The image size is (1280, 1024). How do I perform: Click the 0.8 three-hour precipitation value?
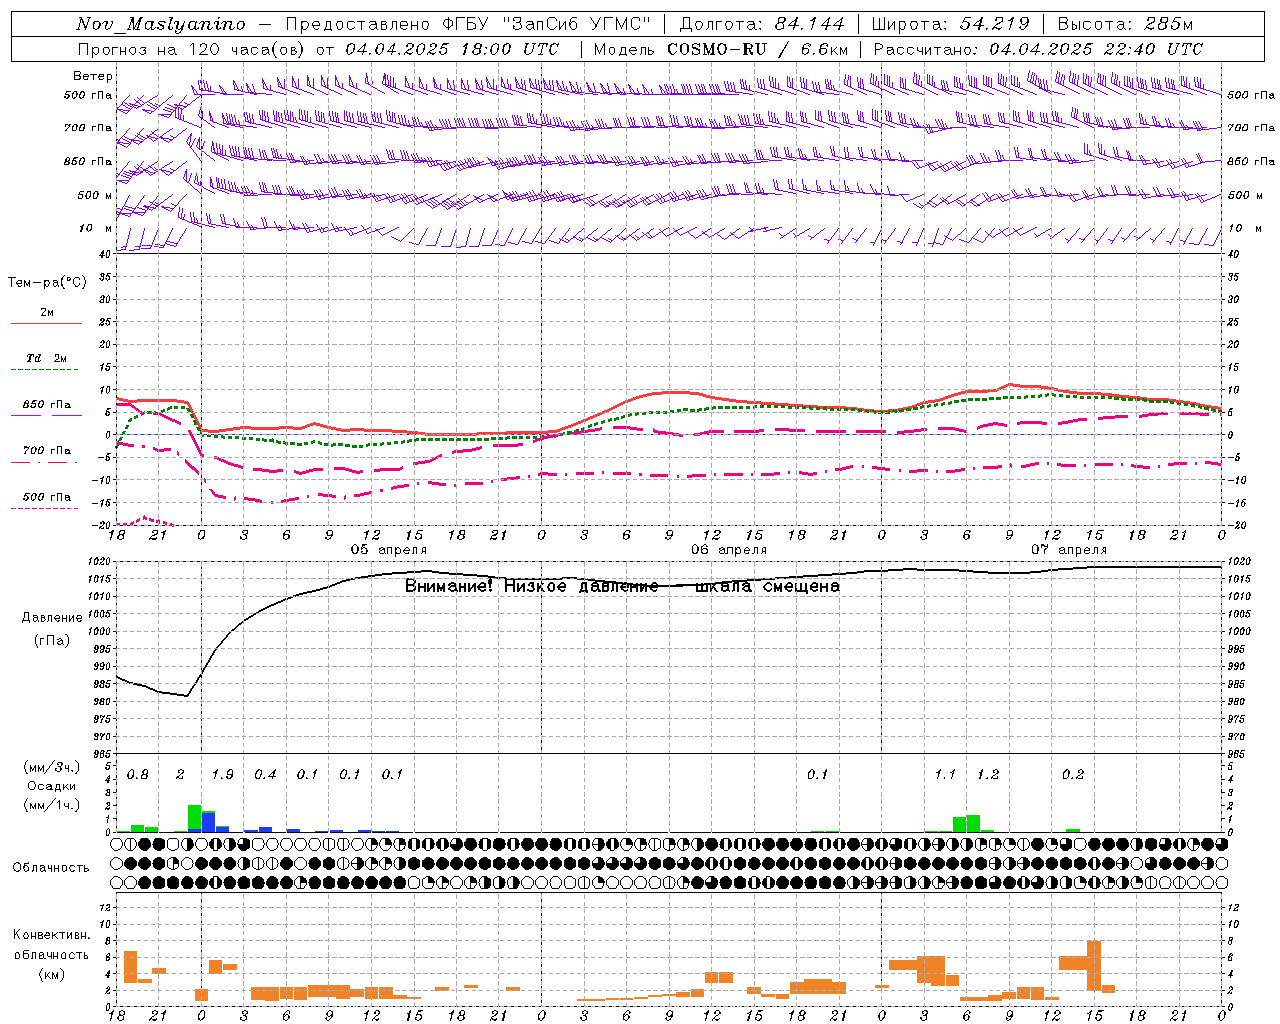[x=138, y=775]
